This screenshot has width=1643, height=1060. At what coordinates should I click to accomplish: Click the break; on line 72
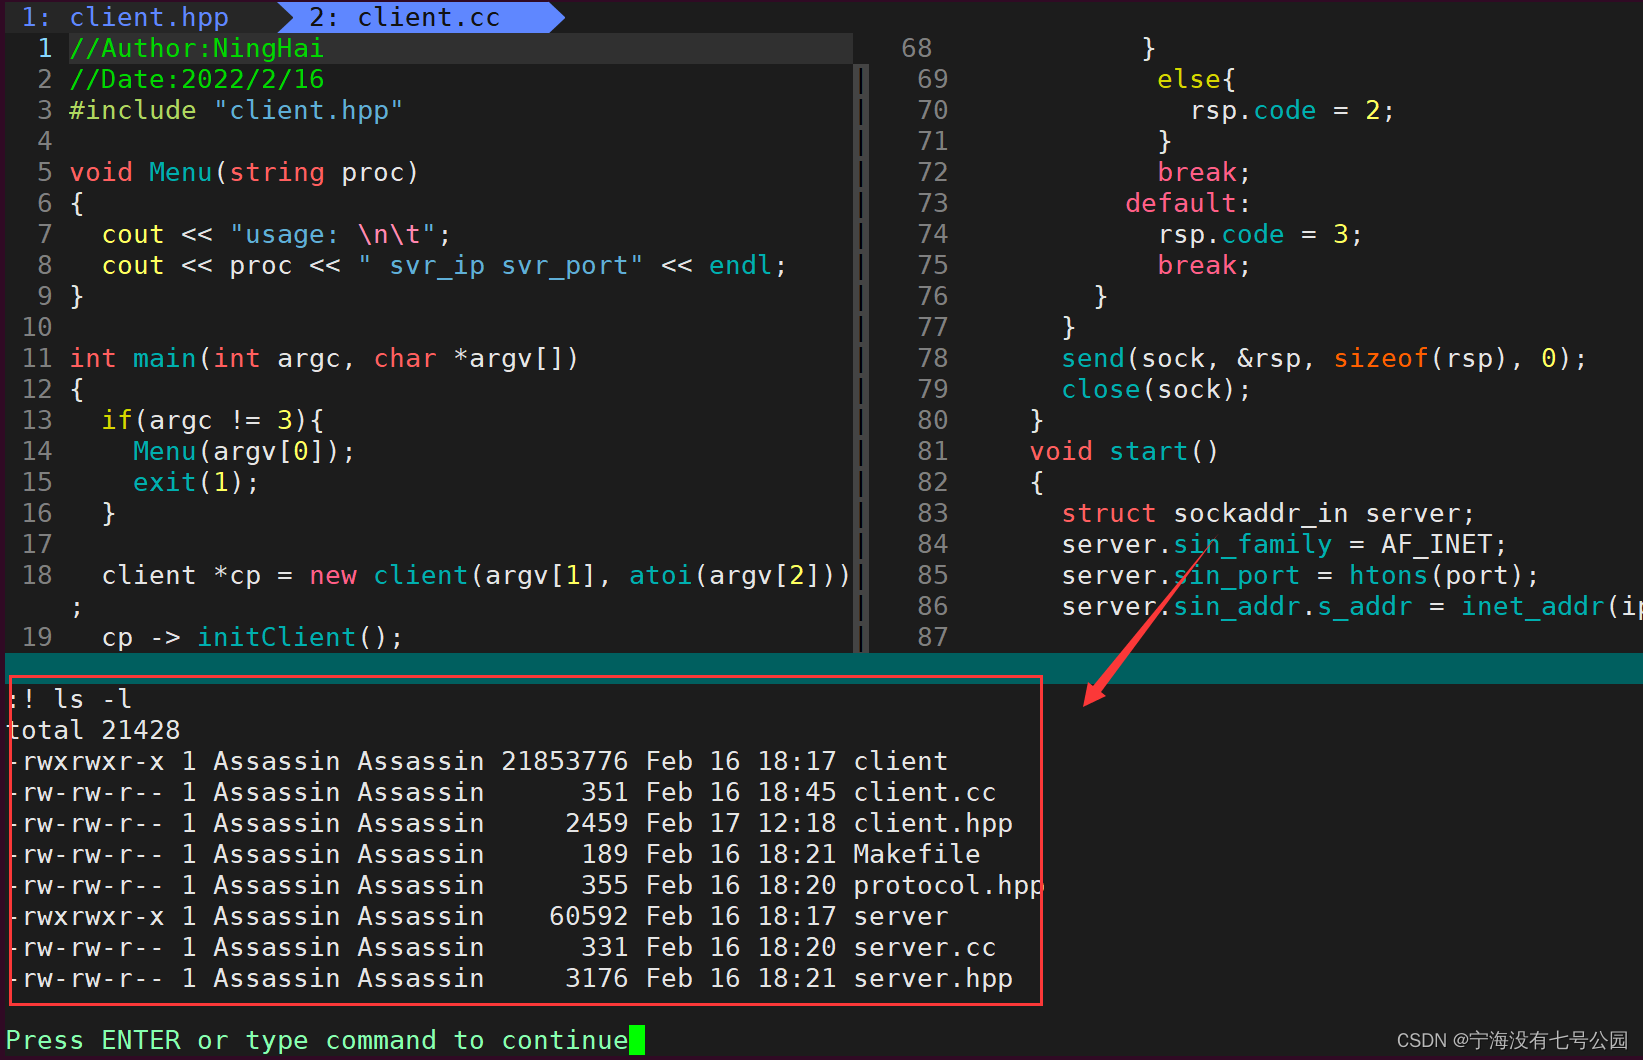coord(1204,172)
